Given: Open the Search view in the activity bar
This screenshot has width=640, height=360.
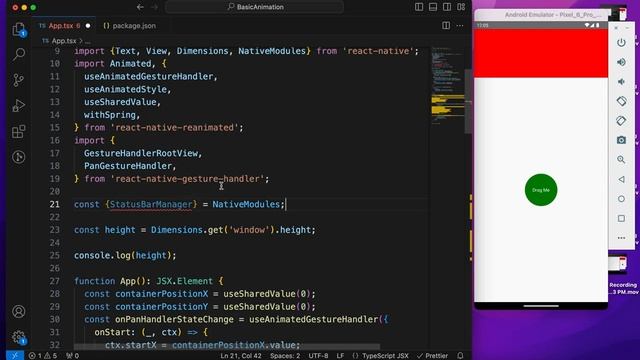Looking at the screenshot, I should click(x=19, y=54).
